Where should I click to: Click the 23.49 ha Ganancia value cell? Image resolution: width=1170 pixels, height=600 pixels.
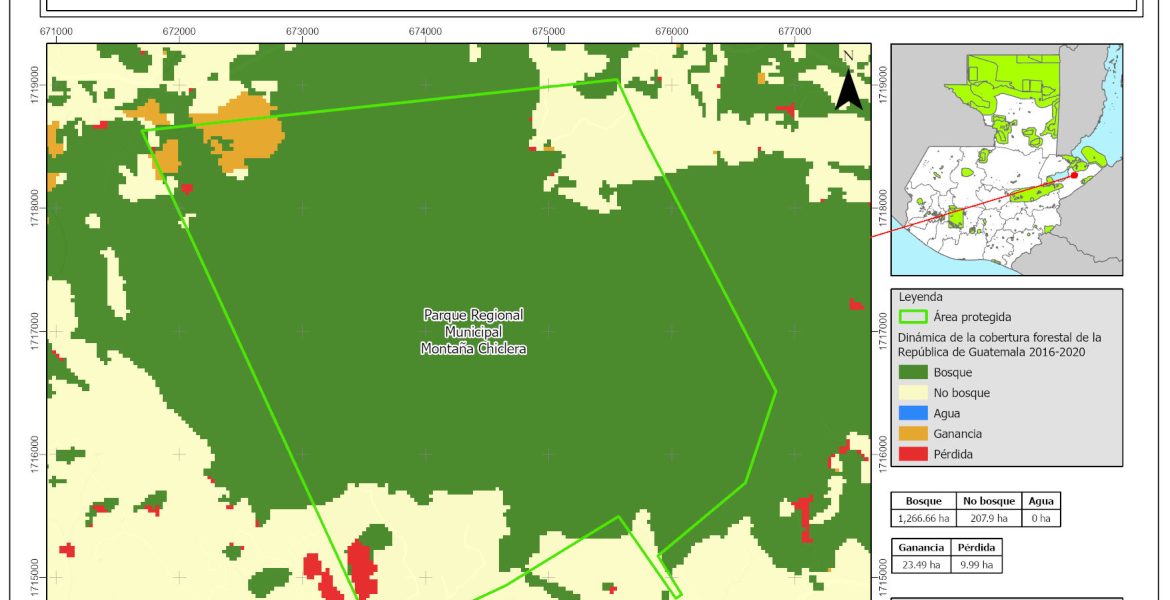pos(920,564)
